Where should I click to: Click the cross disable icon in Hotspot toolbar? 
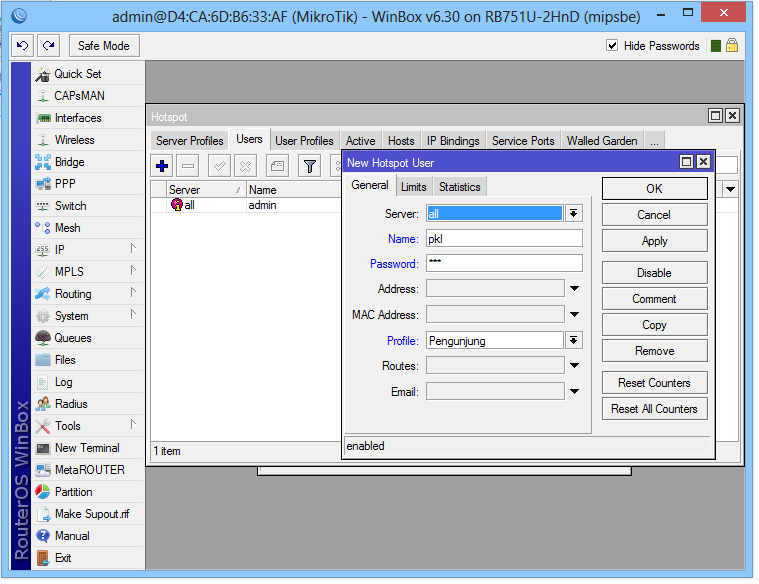pos(245,167)
